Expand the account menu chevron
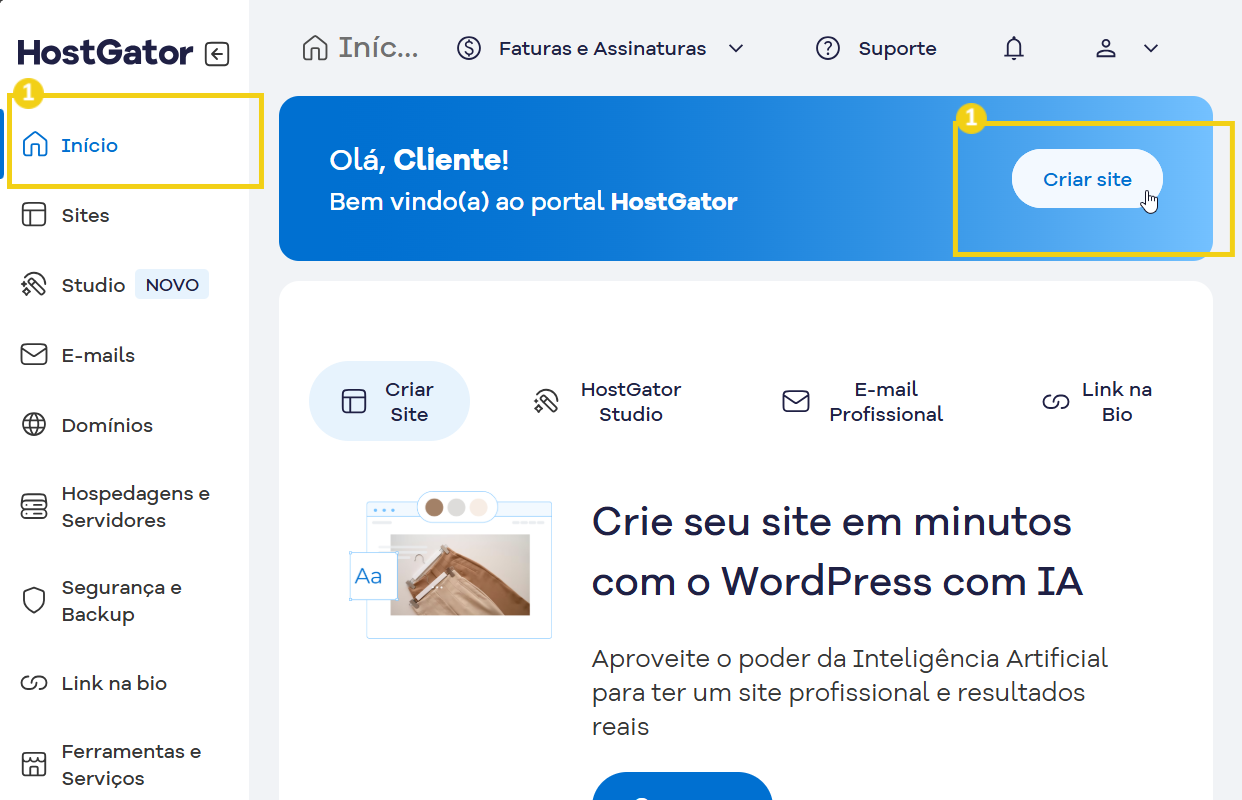Image resolution: width=1242 pixels, height=800 pixels. 1151,48
